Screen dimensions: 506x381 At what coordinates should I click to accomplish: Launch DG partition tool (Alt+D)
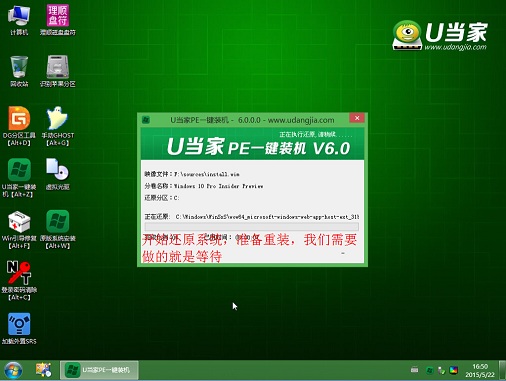point(19,126)
